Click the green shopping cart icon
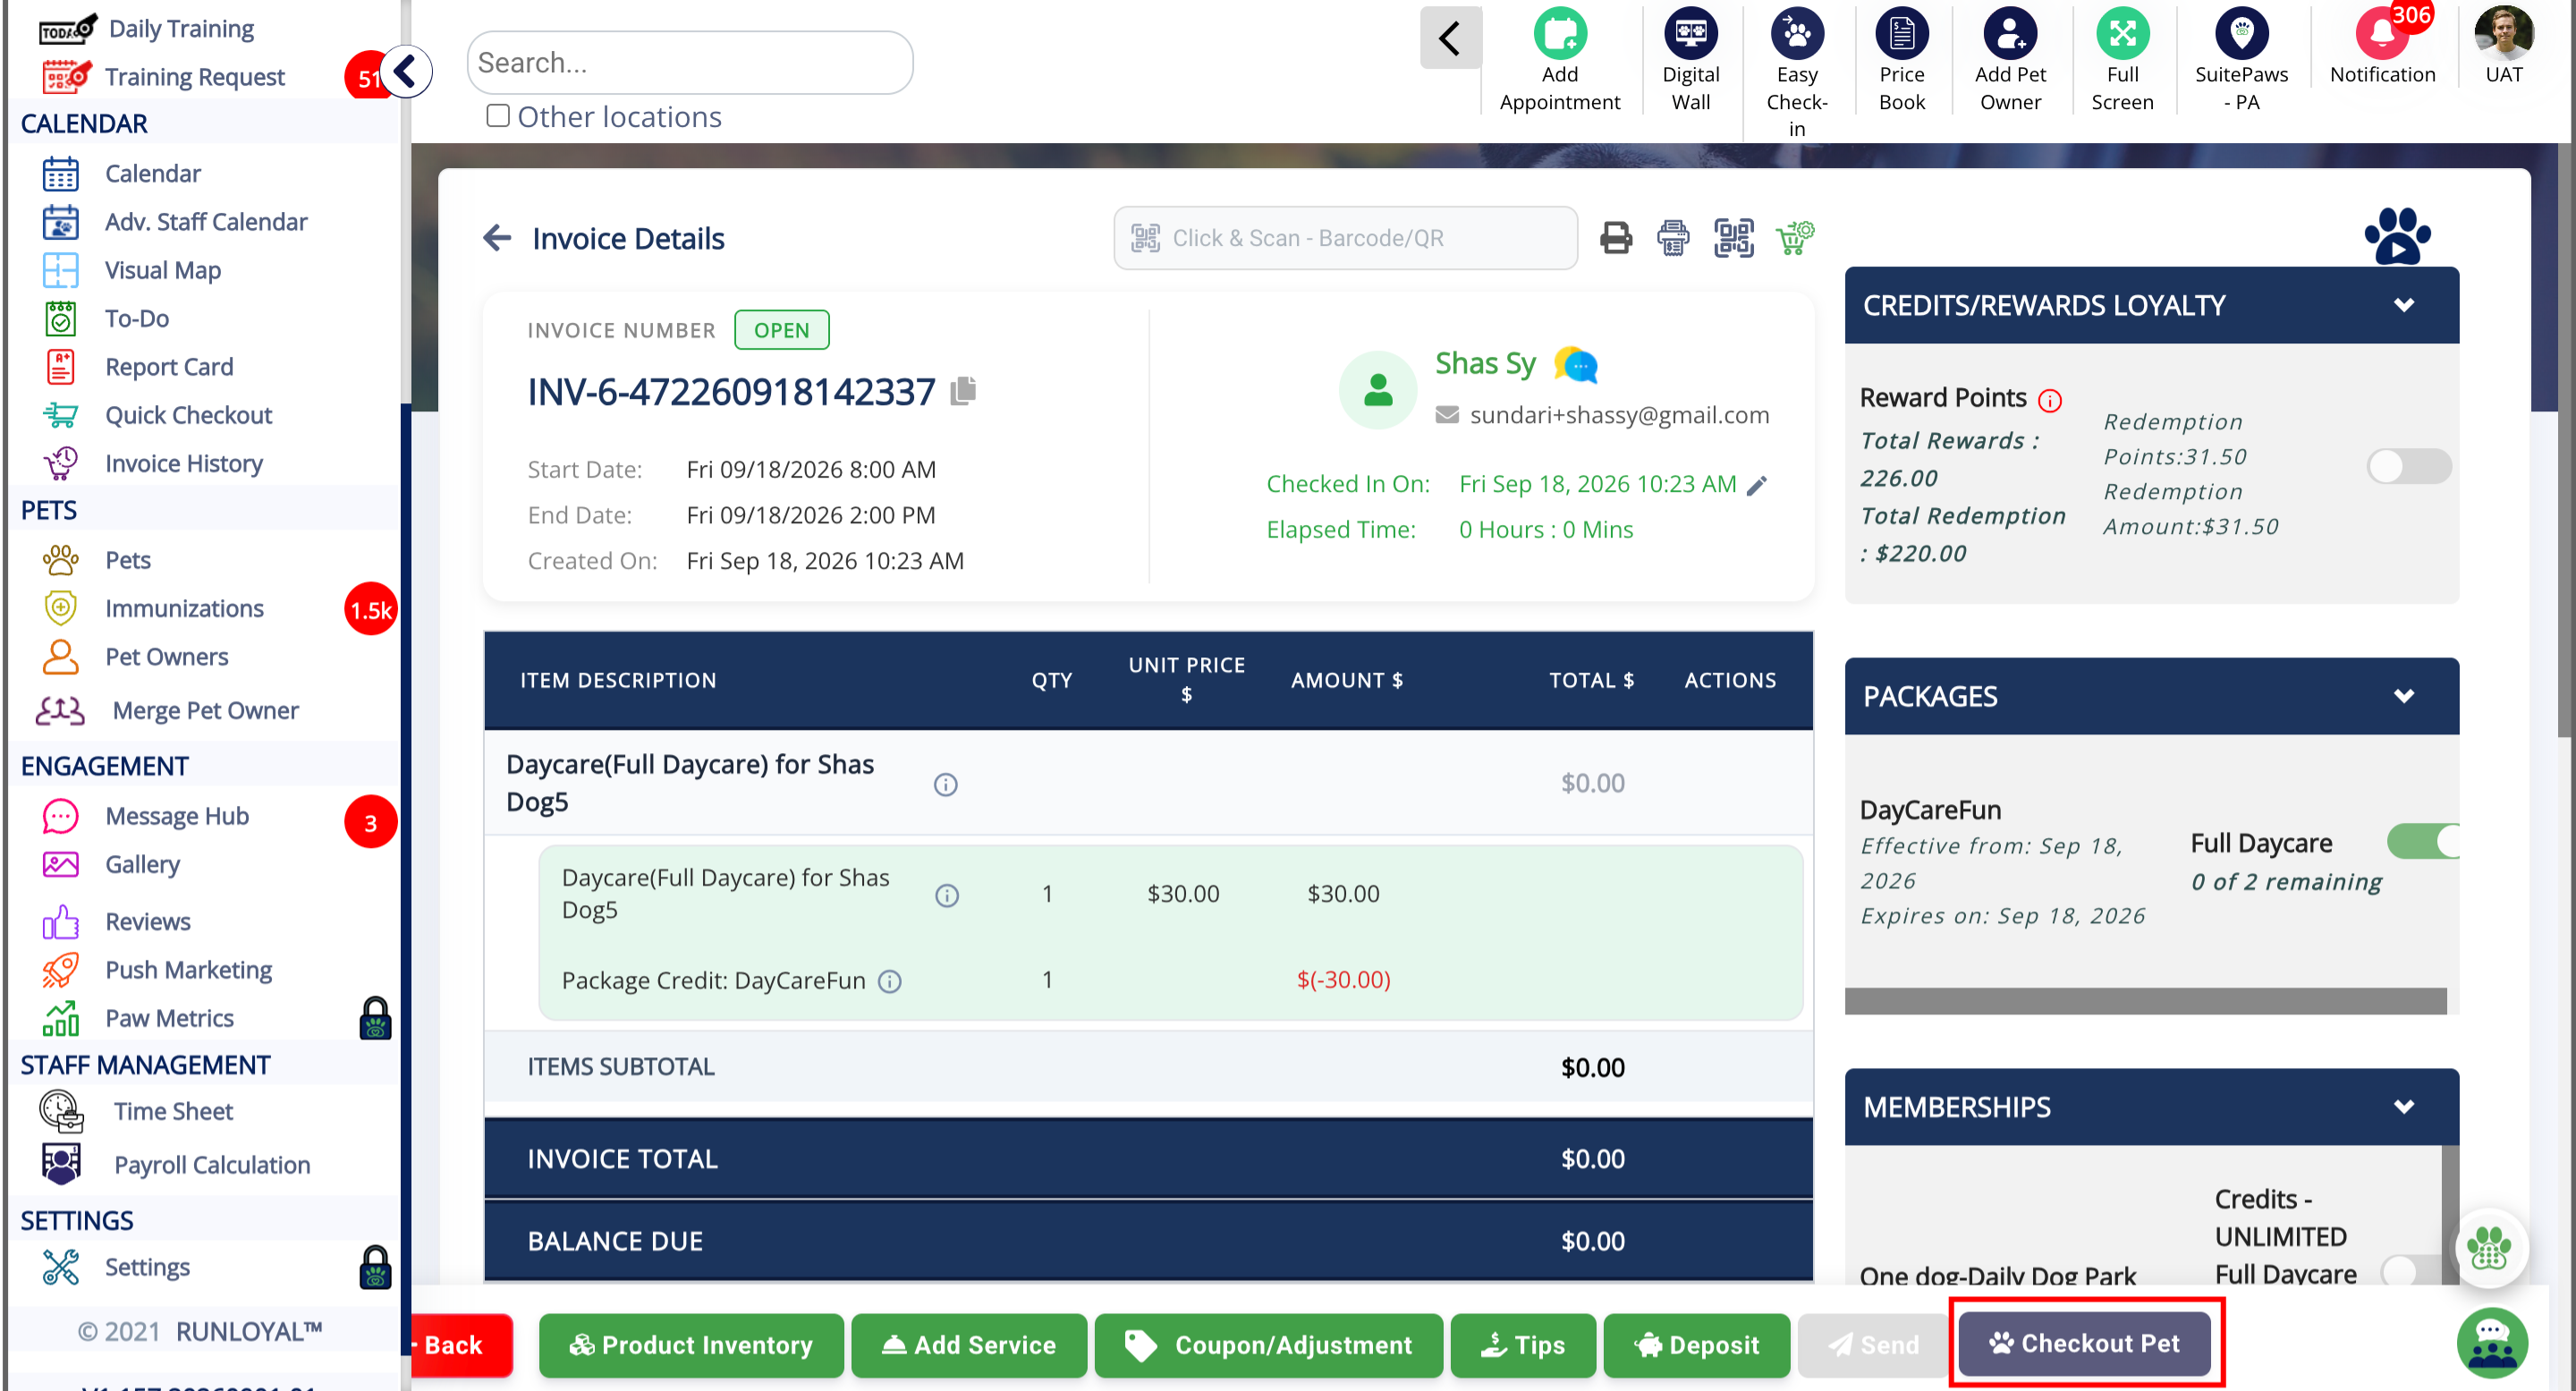This screenshot has width=2576, height=1391. (x=1795, y=238)
